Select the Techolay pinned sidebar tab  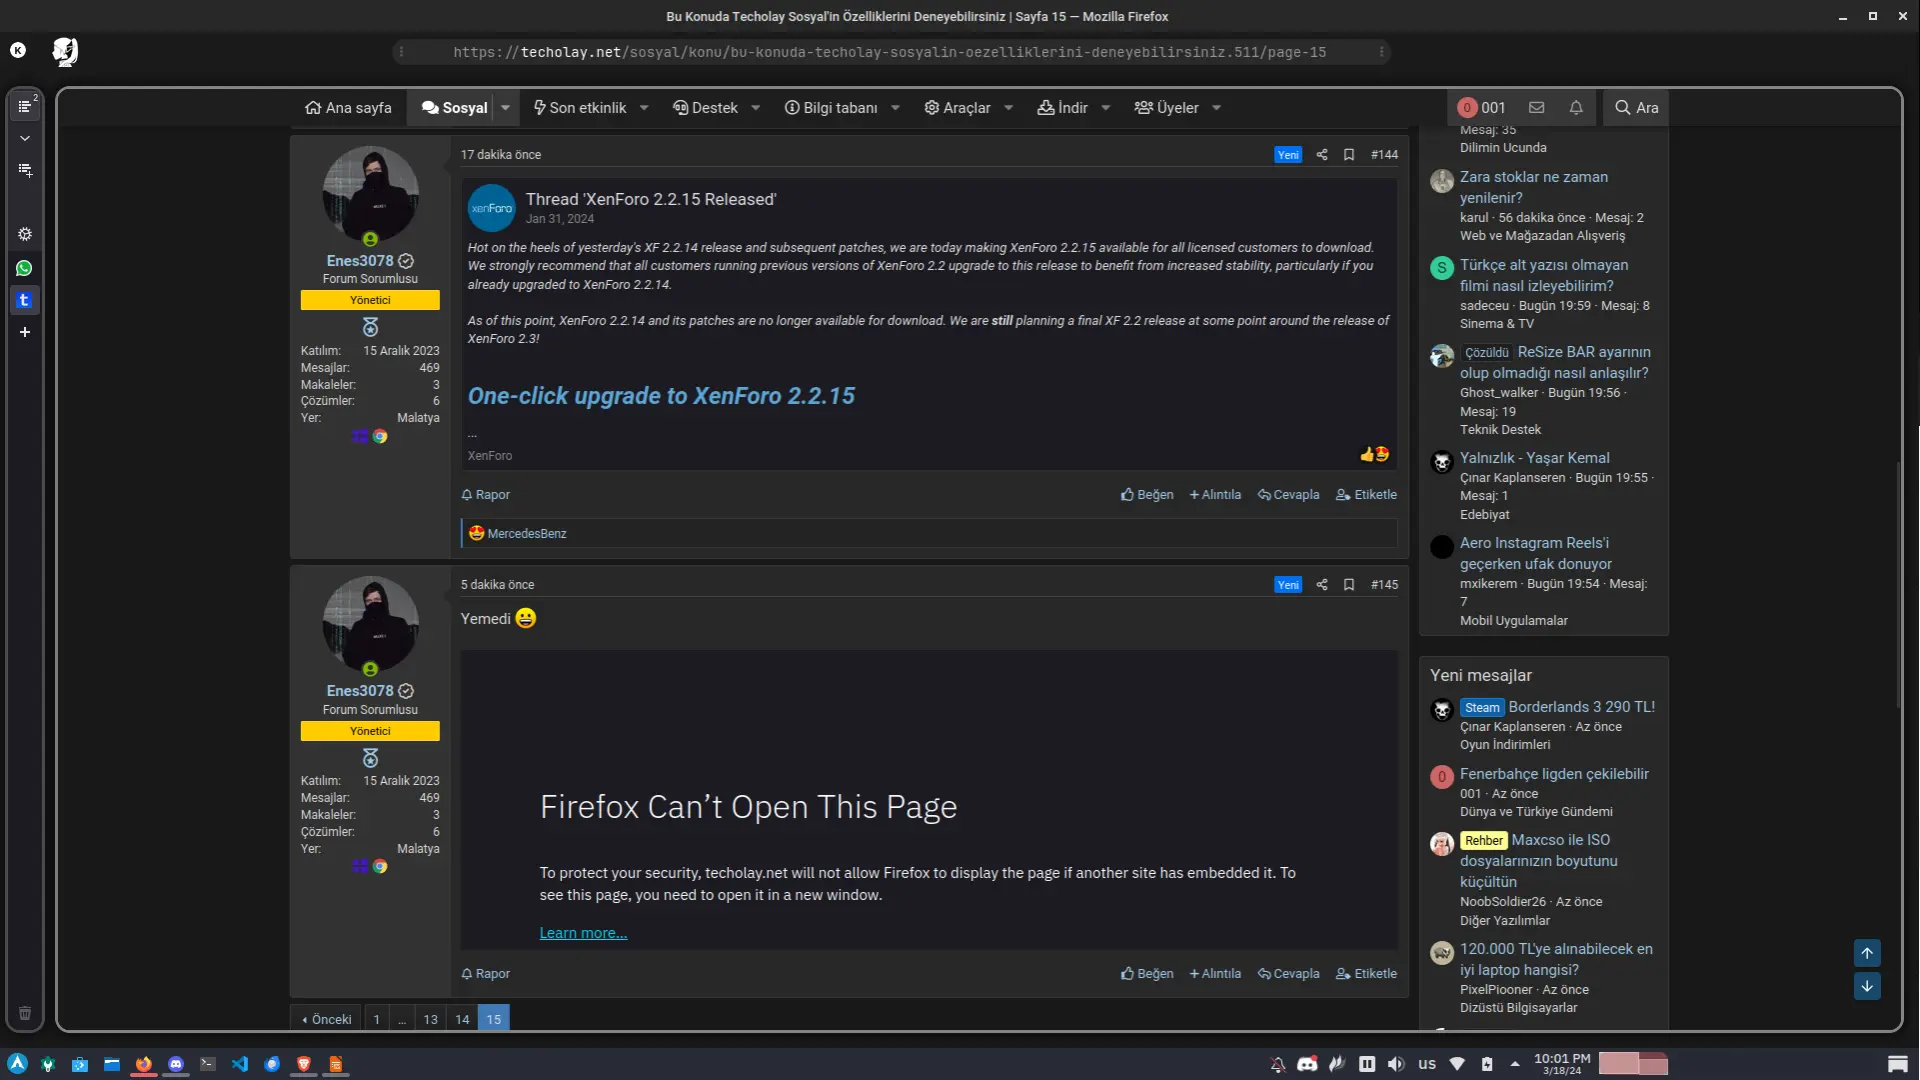[x=25, y=300]
